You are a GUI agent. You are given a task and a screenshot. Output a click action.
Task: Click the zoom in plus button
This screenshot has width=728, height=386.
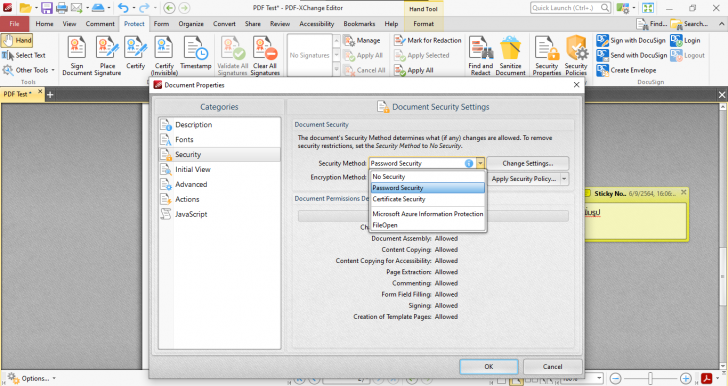coord(685,378)
